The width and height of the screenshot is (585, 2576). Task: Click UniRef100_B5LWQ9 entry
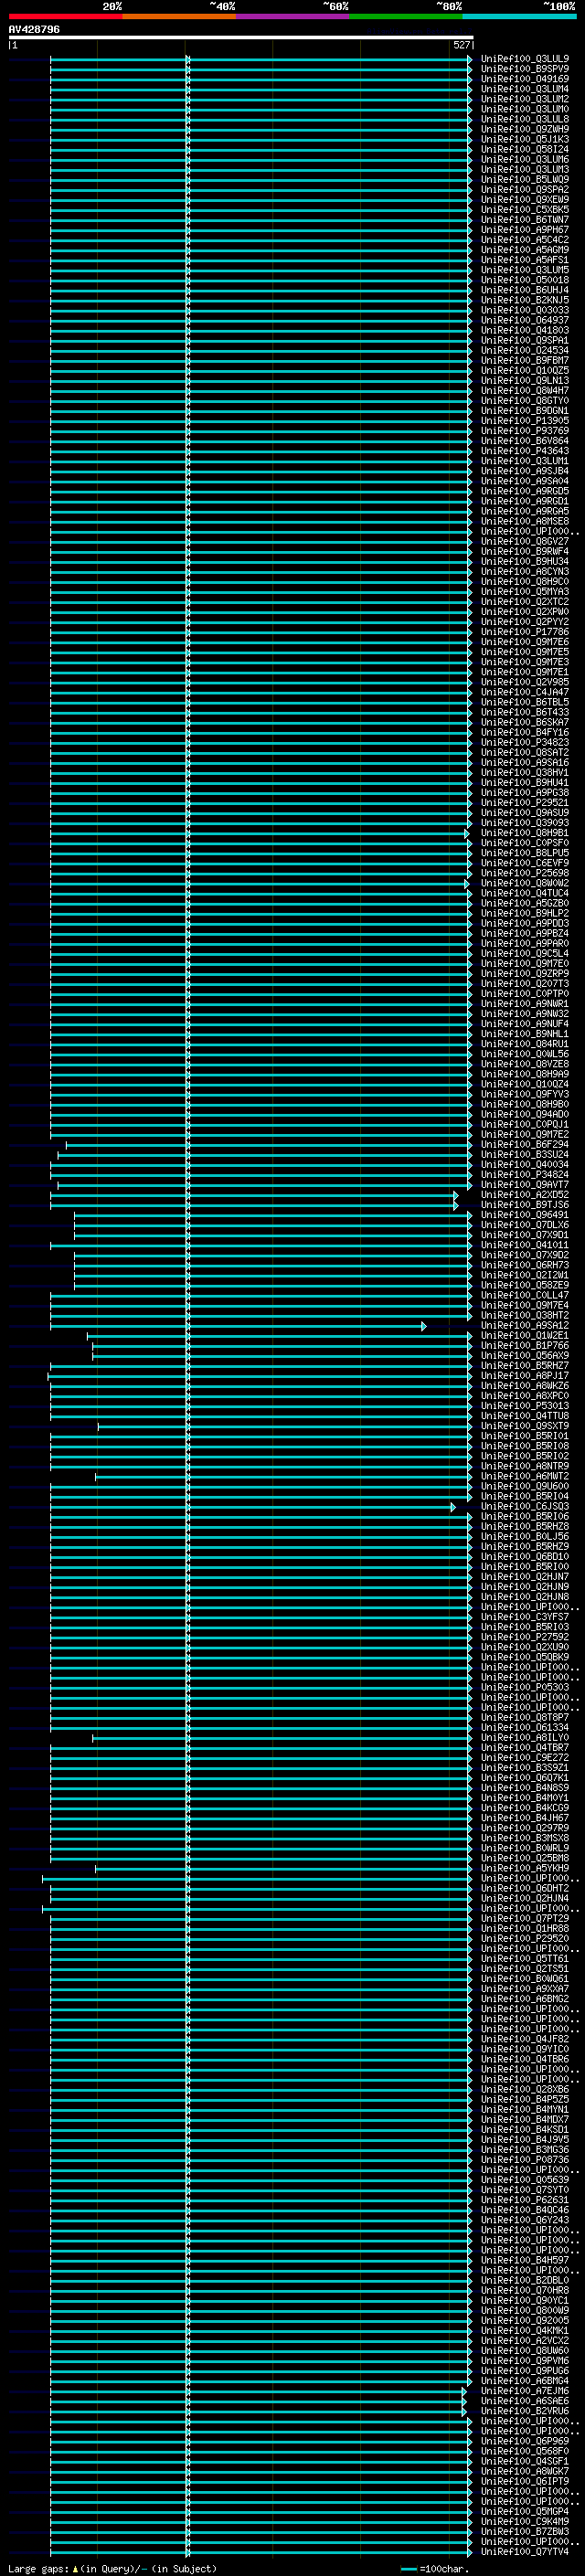(525, 180)
